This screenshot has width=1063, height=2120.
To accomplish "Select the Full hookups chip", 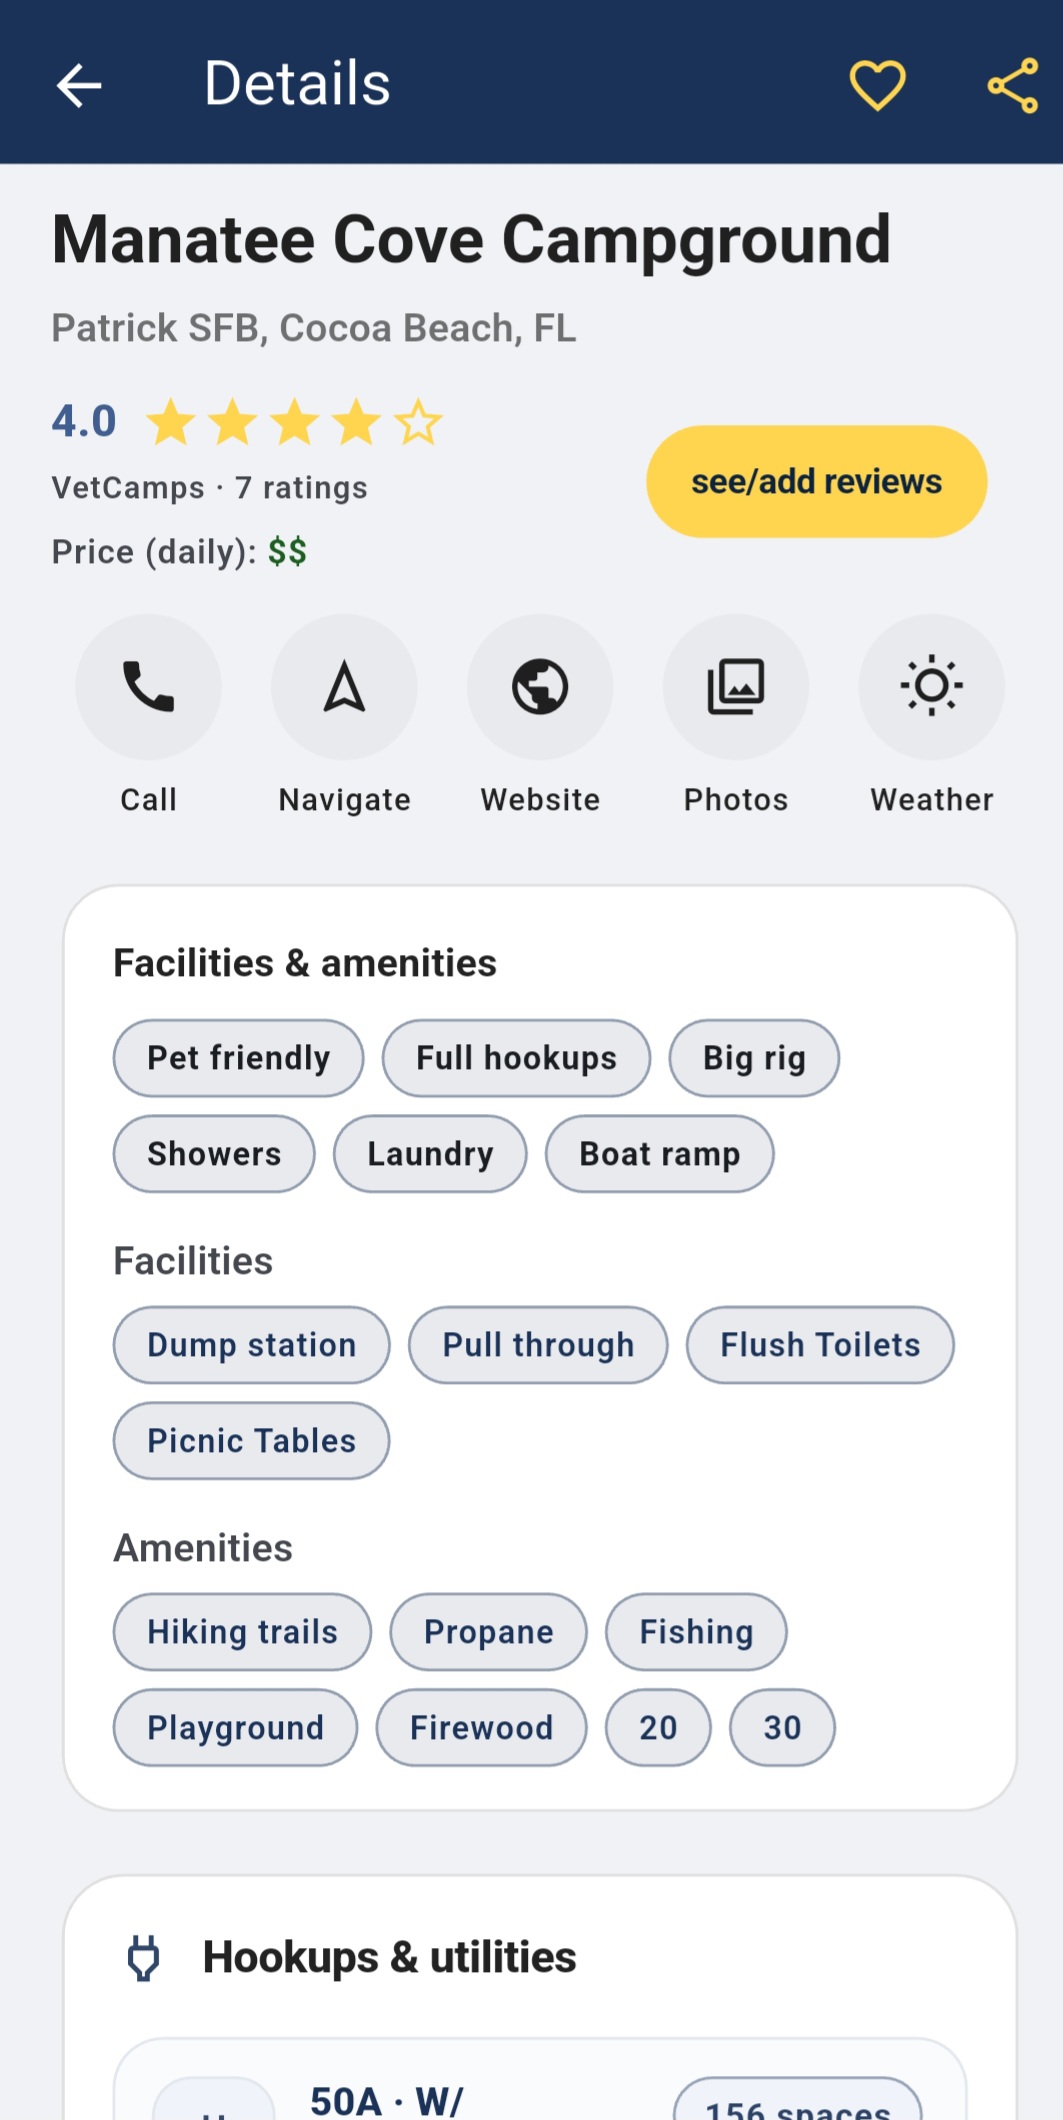I will [x=516, y=1058].
